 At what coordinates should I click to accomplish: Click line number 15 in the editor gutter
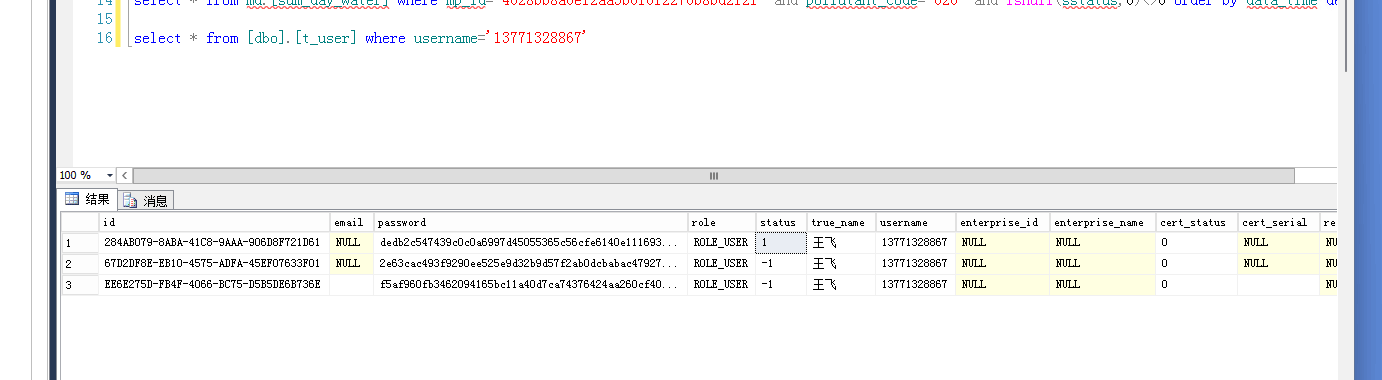[x=104, y=19]
